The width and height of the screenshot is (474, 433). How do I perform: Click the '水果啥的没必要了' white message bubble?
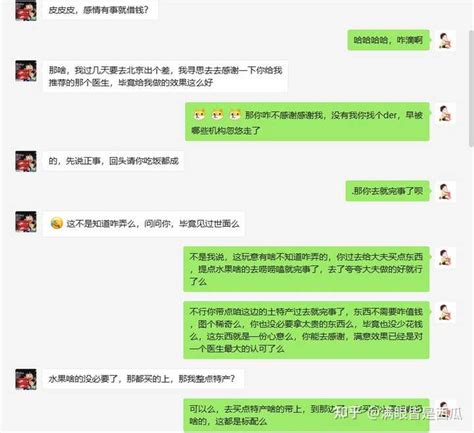(x=143, y=379)
